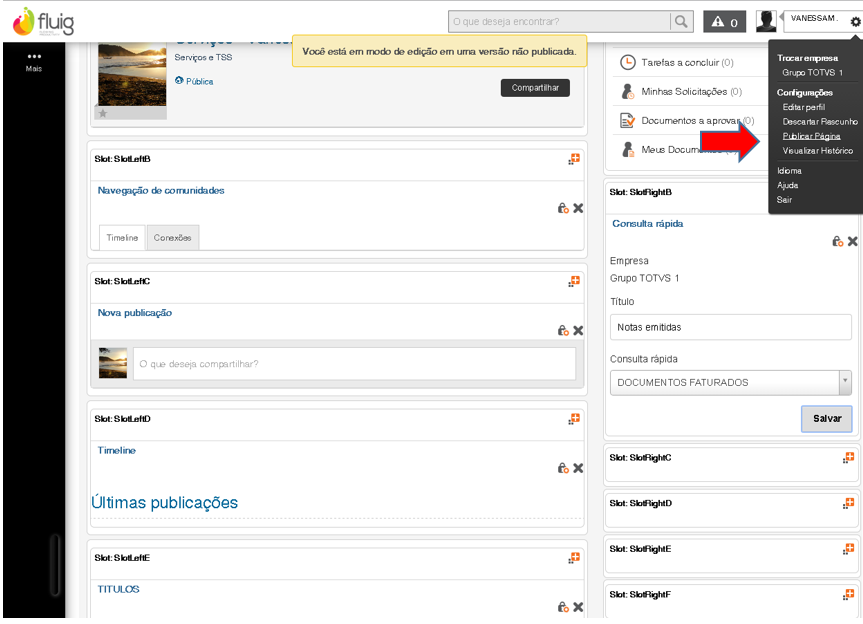Toggle lock on Nova publicação widget
The width and height of the screenshot is (863, 624).
[x=562, y=330]
